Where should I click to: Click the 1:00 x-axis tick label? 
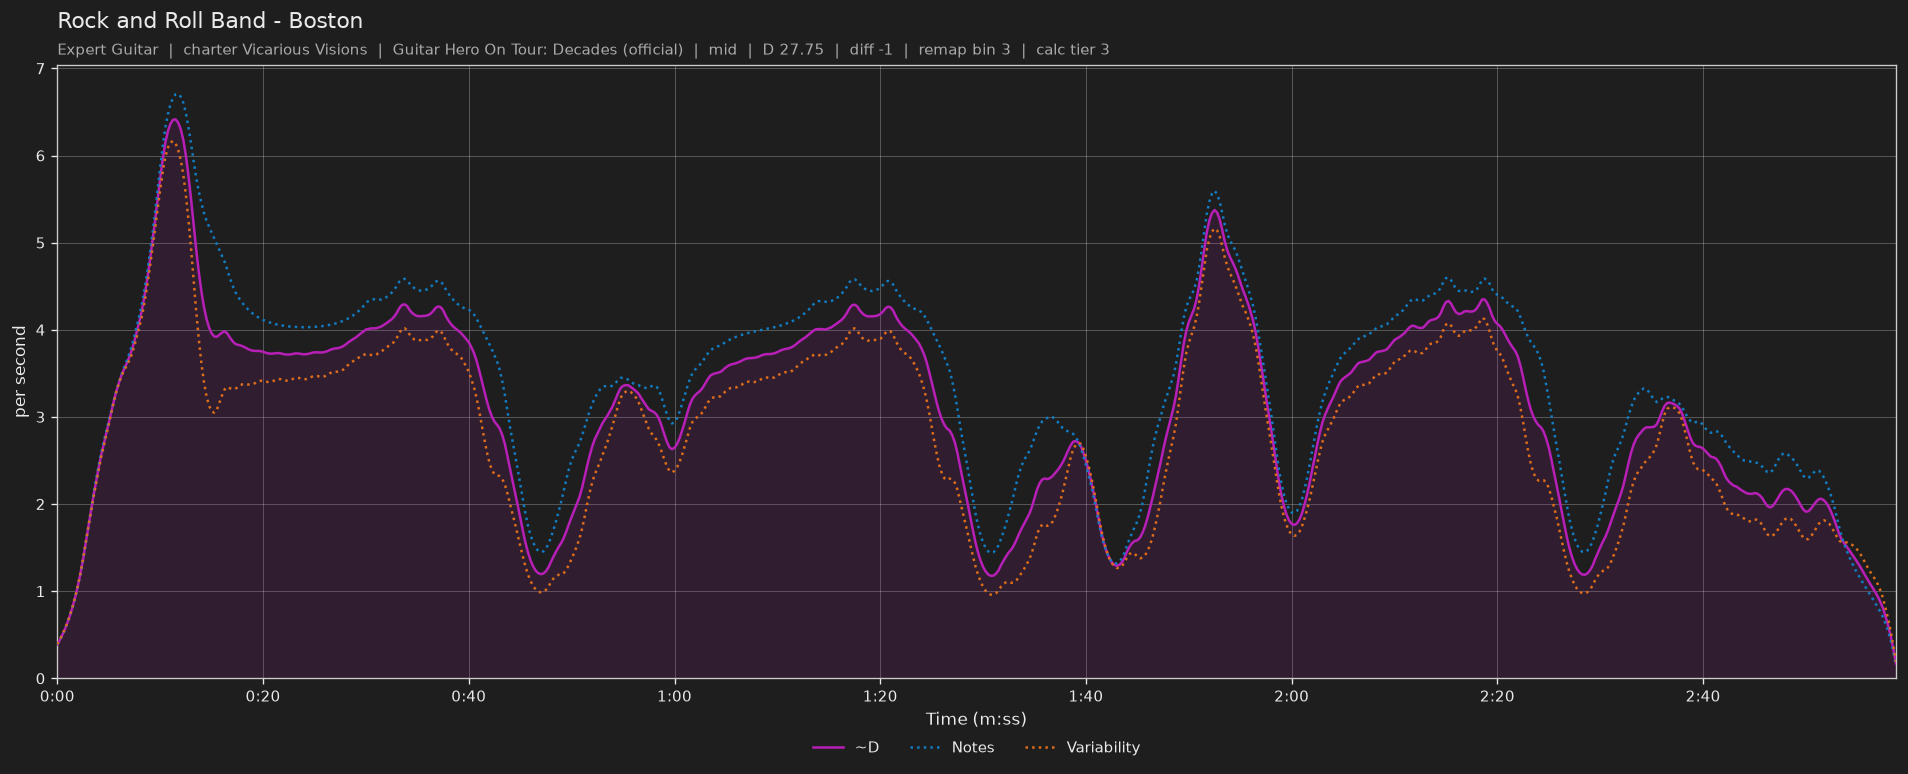tap(674, 696)
